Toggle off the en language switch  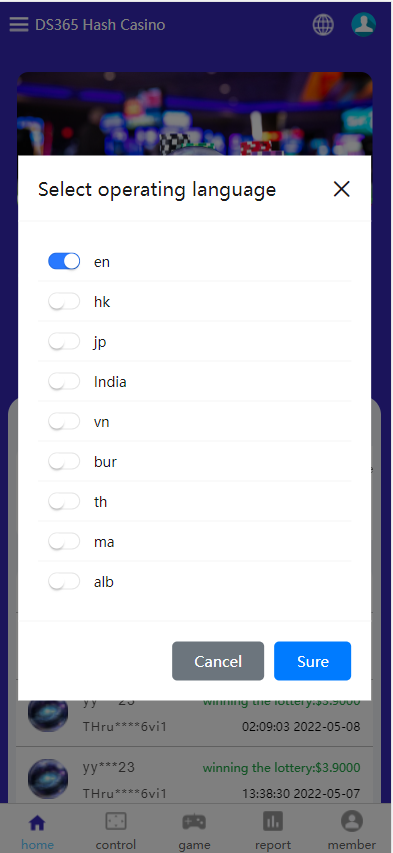(x=64, y=262)
